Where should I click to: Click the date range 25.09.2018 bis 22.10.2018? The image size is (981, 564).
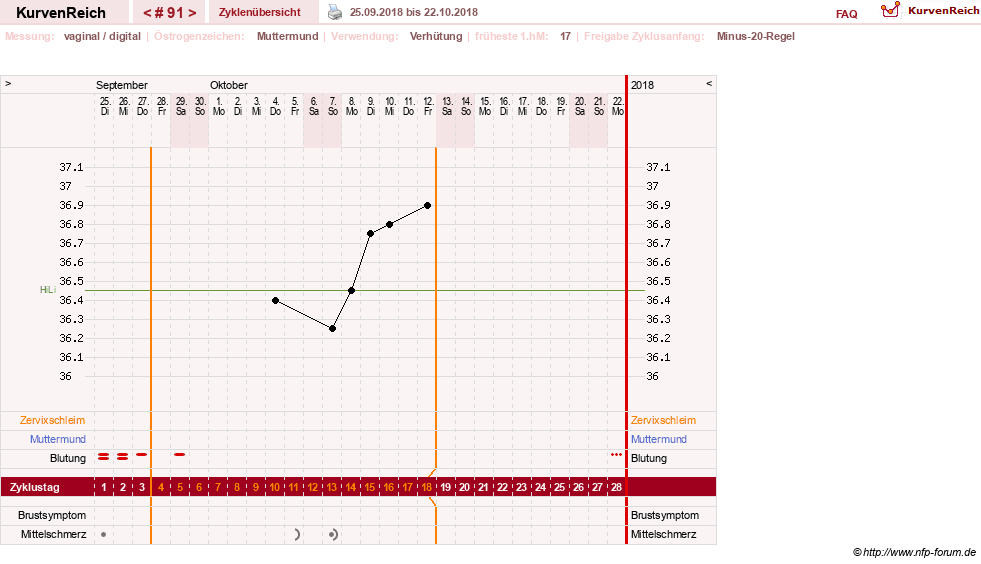click(x=414, y=12)
